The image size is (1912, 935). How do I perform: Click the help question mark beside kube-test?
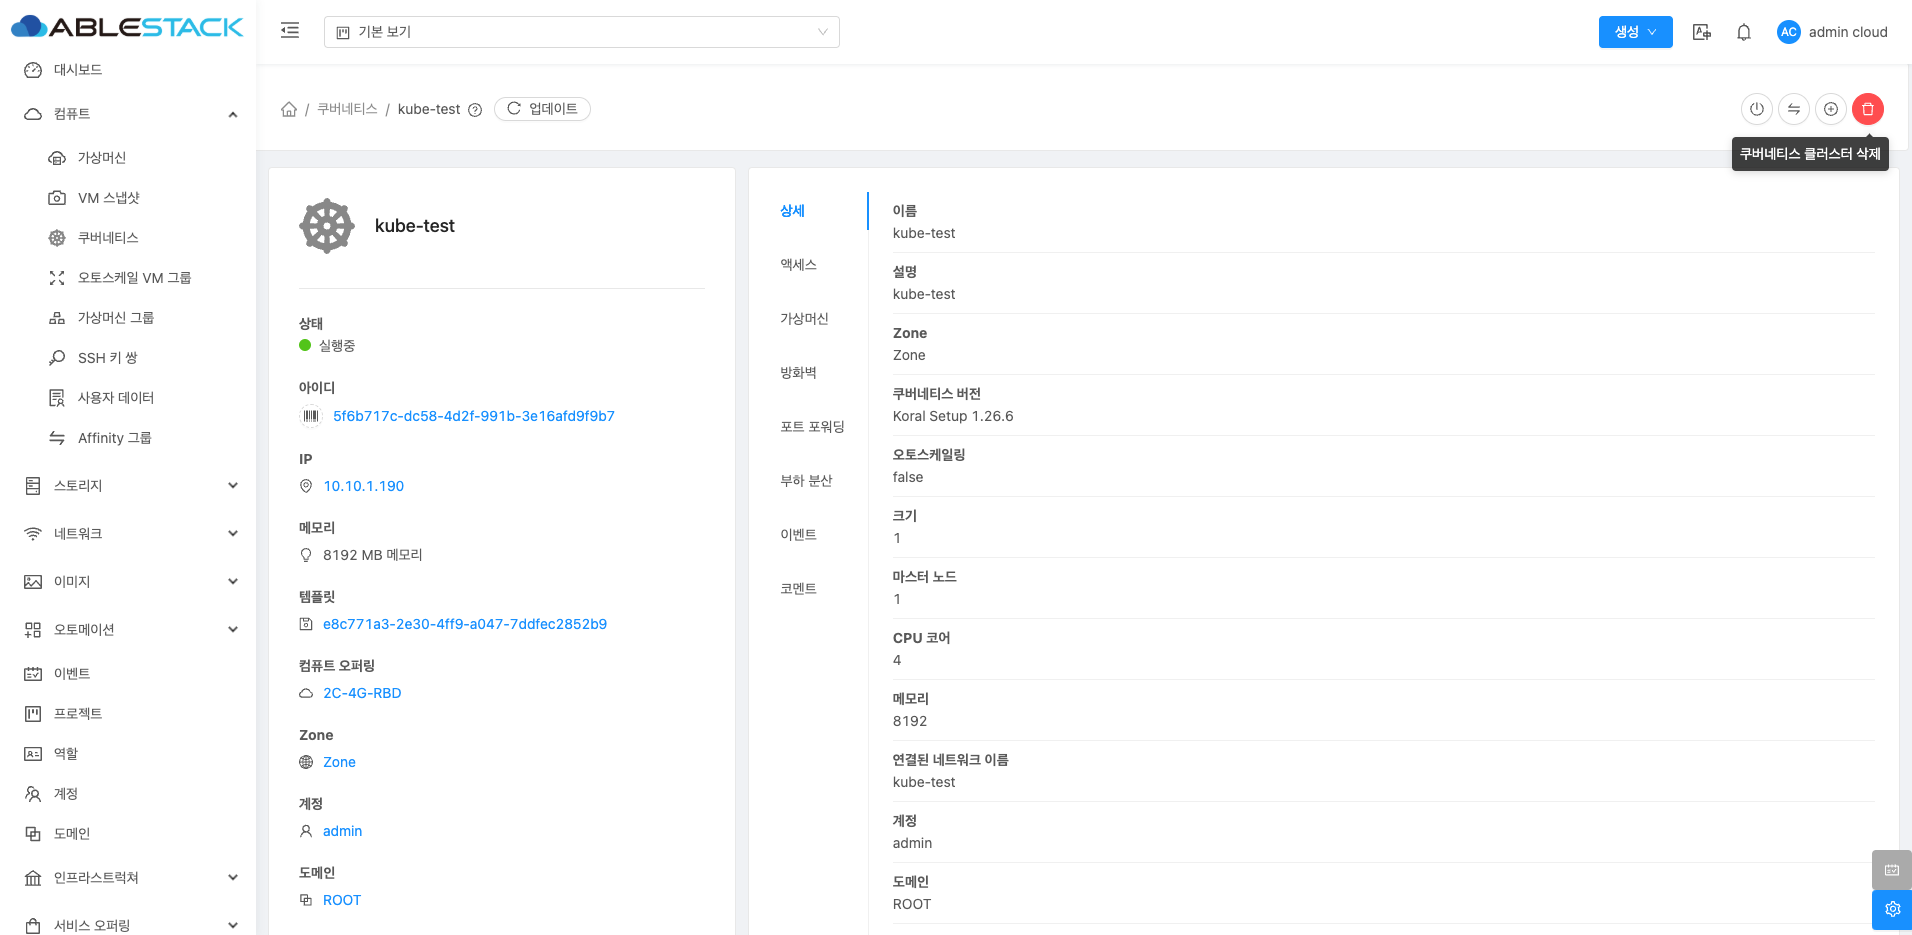click(475, 110)
